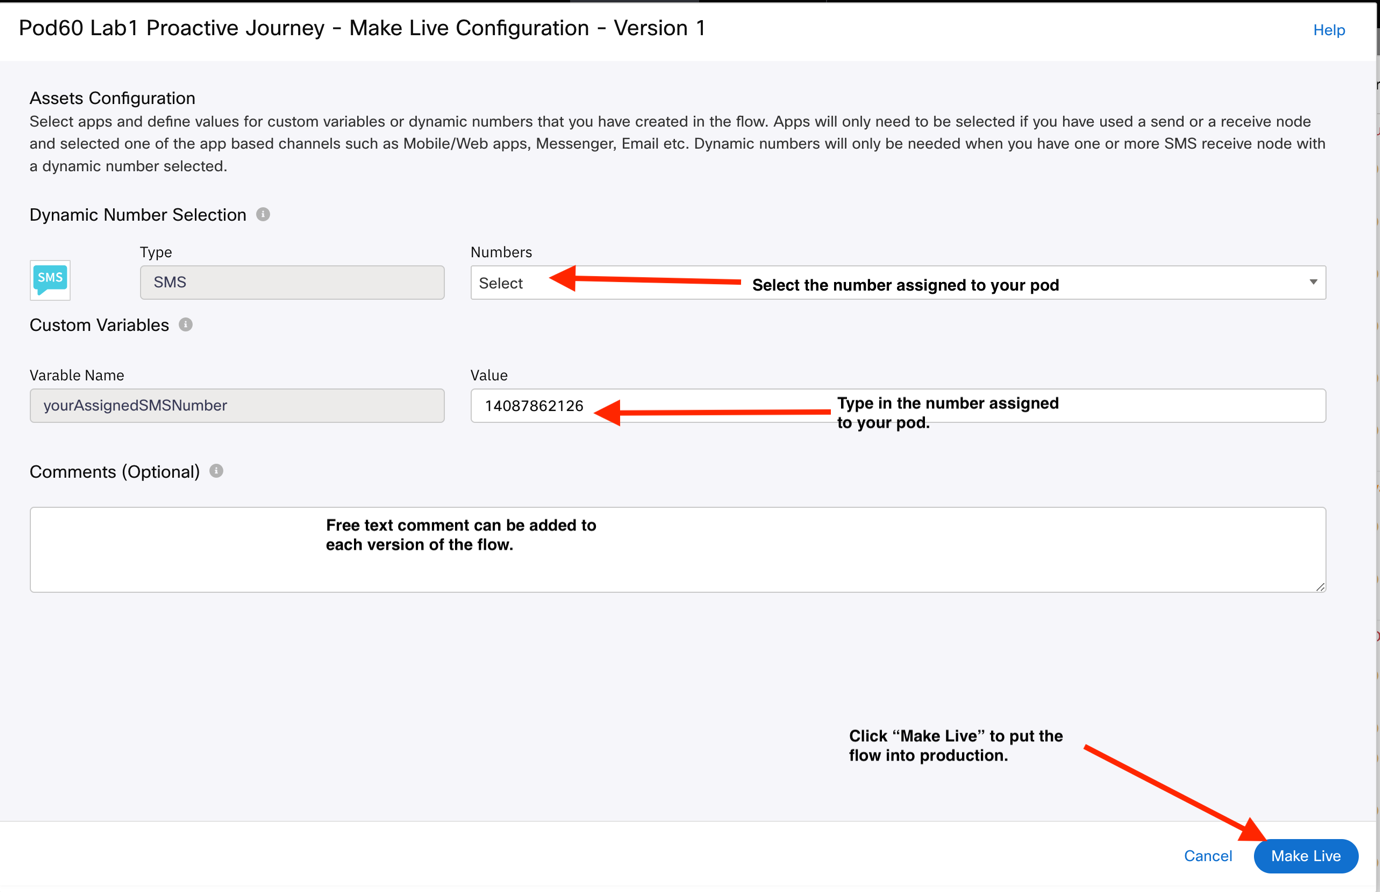Grab the Comments box resize handle

click(1320, 586)
